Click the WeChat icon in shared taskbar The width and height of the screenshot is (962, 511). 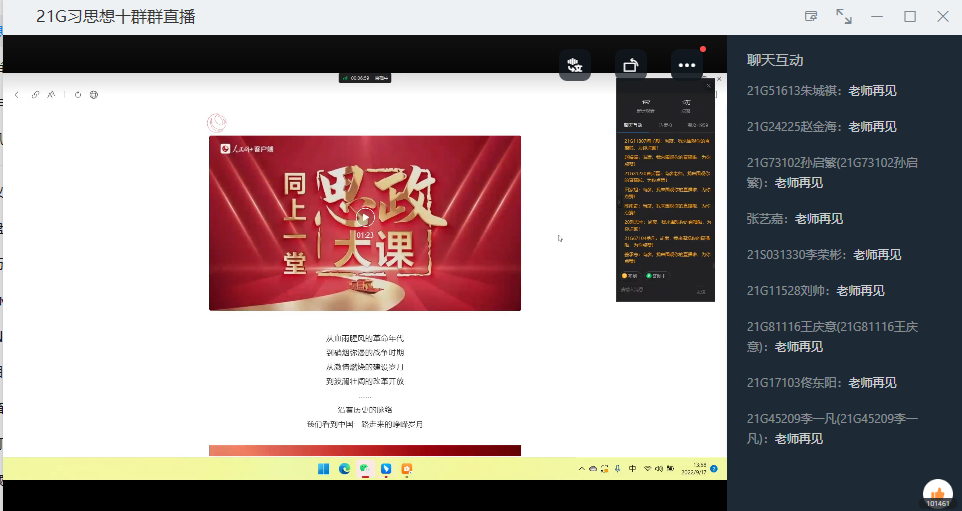pyautogui.click(x=365, y=469)
